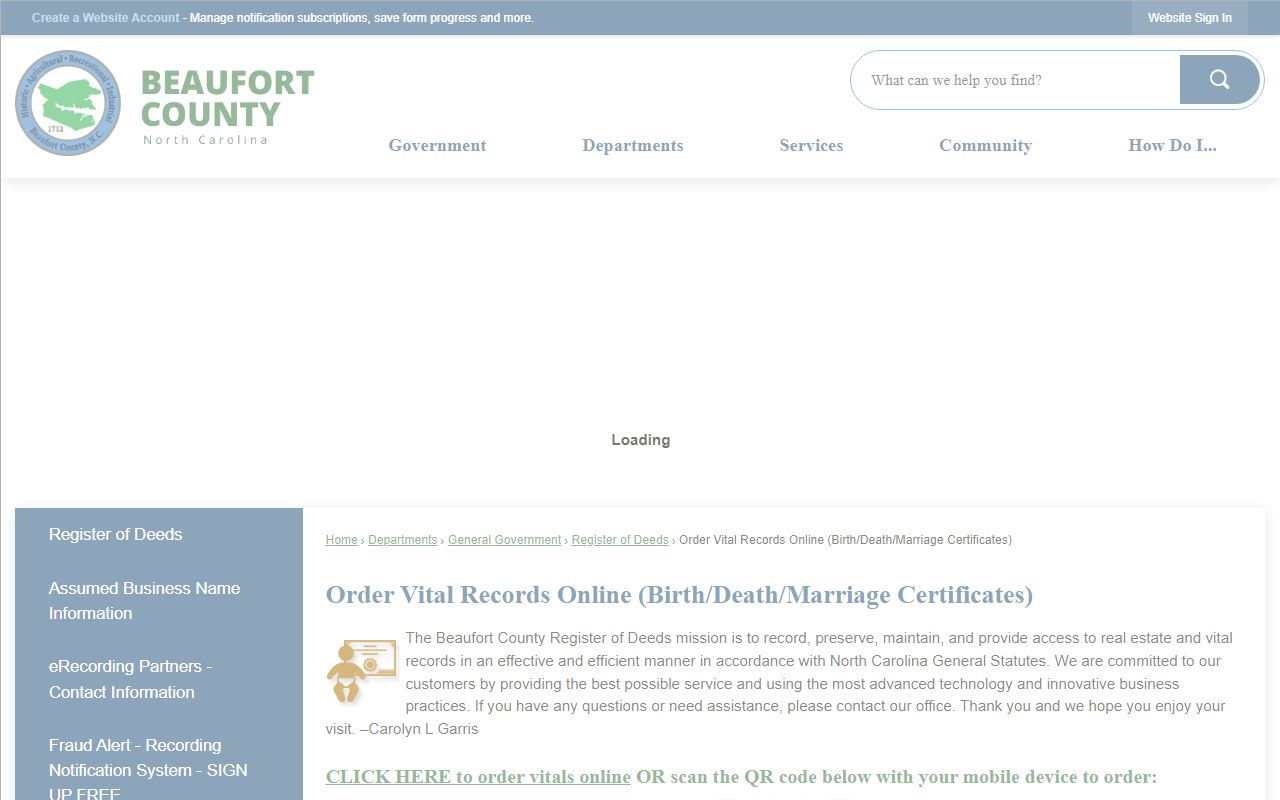Click Create a Website Account link
The image size is (1280, 800).
(106, 18)
